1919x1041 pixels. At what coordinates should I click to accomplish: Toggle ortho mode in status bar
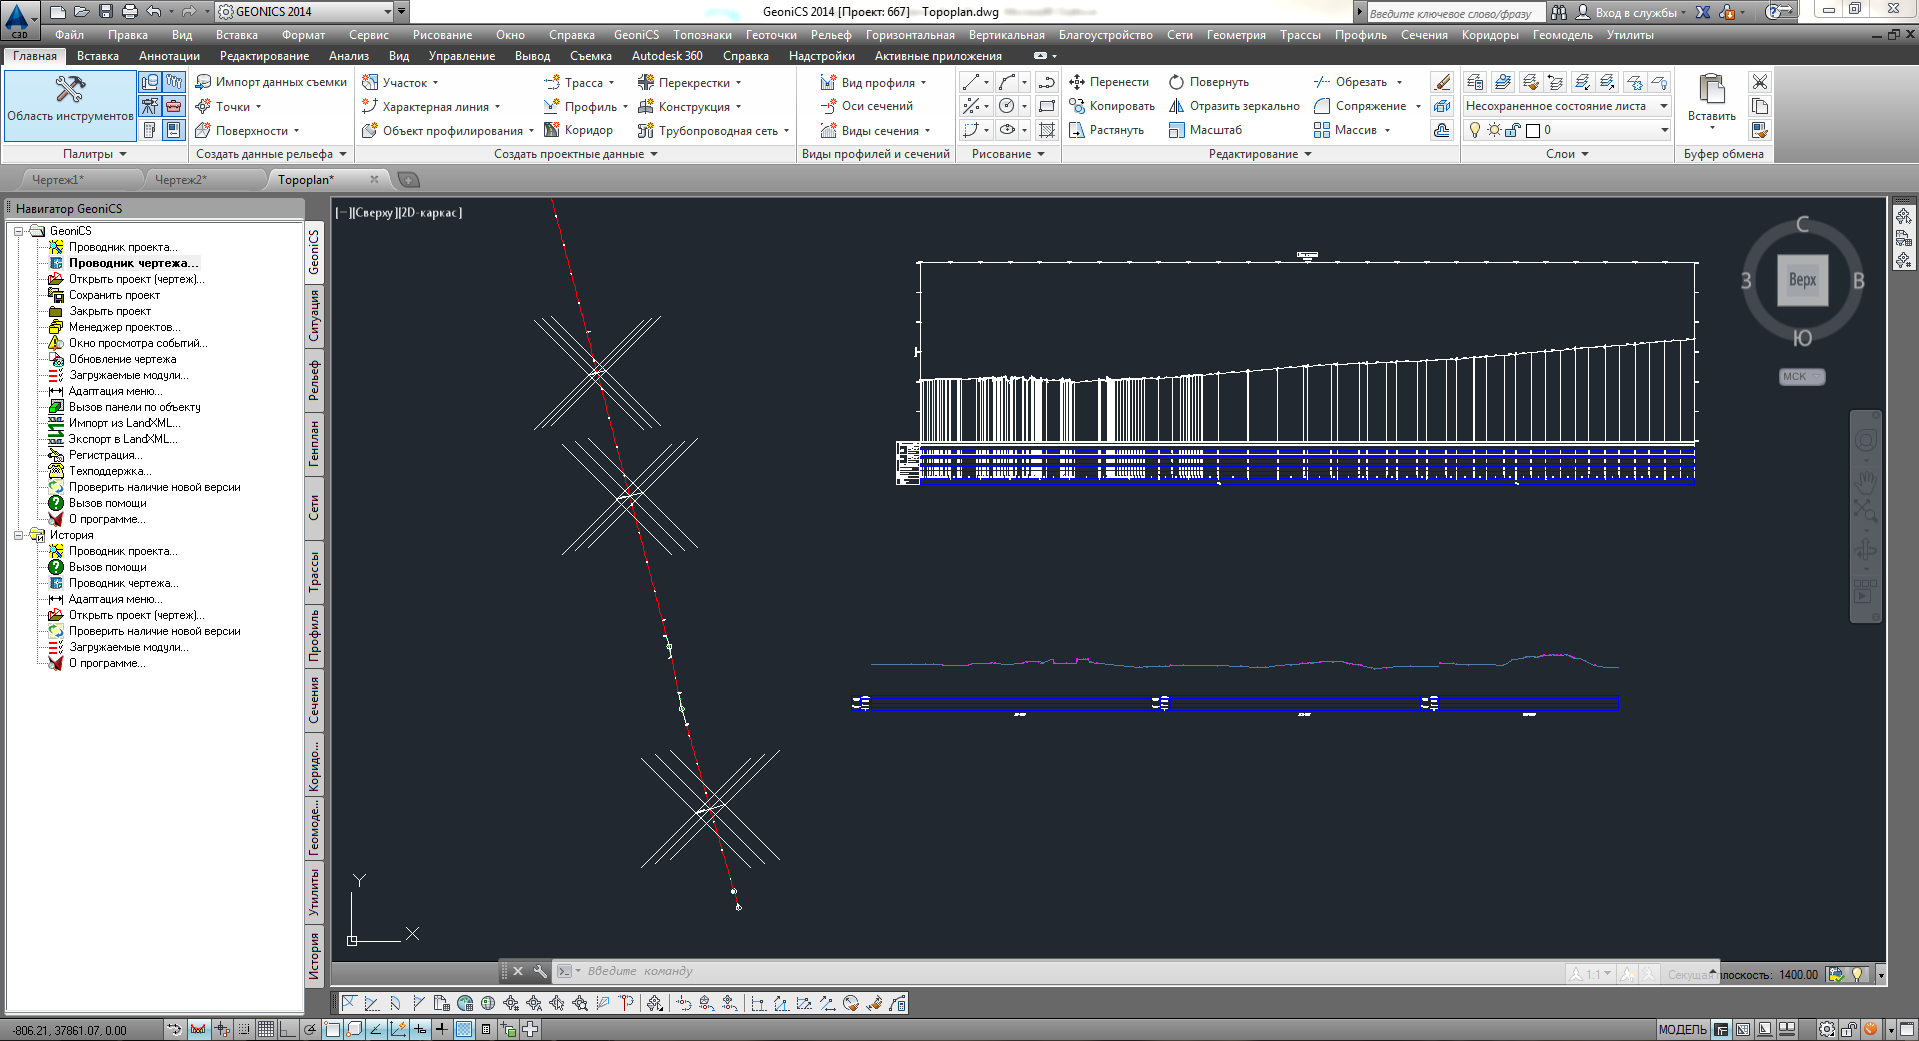point(288,1029)
